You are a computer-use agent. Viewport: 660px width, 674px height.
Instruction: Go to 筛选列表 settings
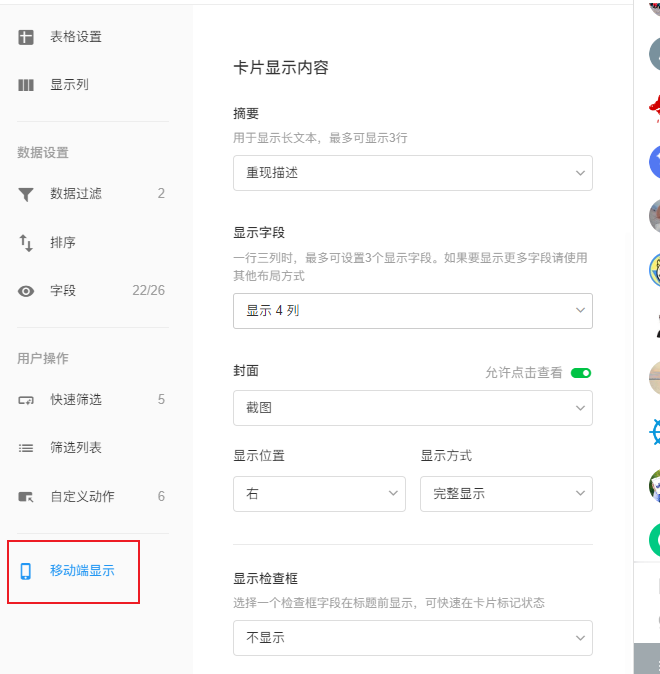pyautogui.click(x=76, y=448)
